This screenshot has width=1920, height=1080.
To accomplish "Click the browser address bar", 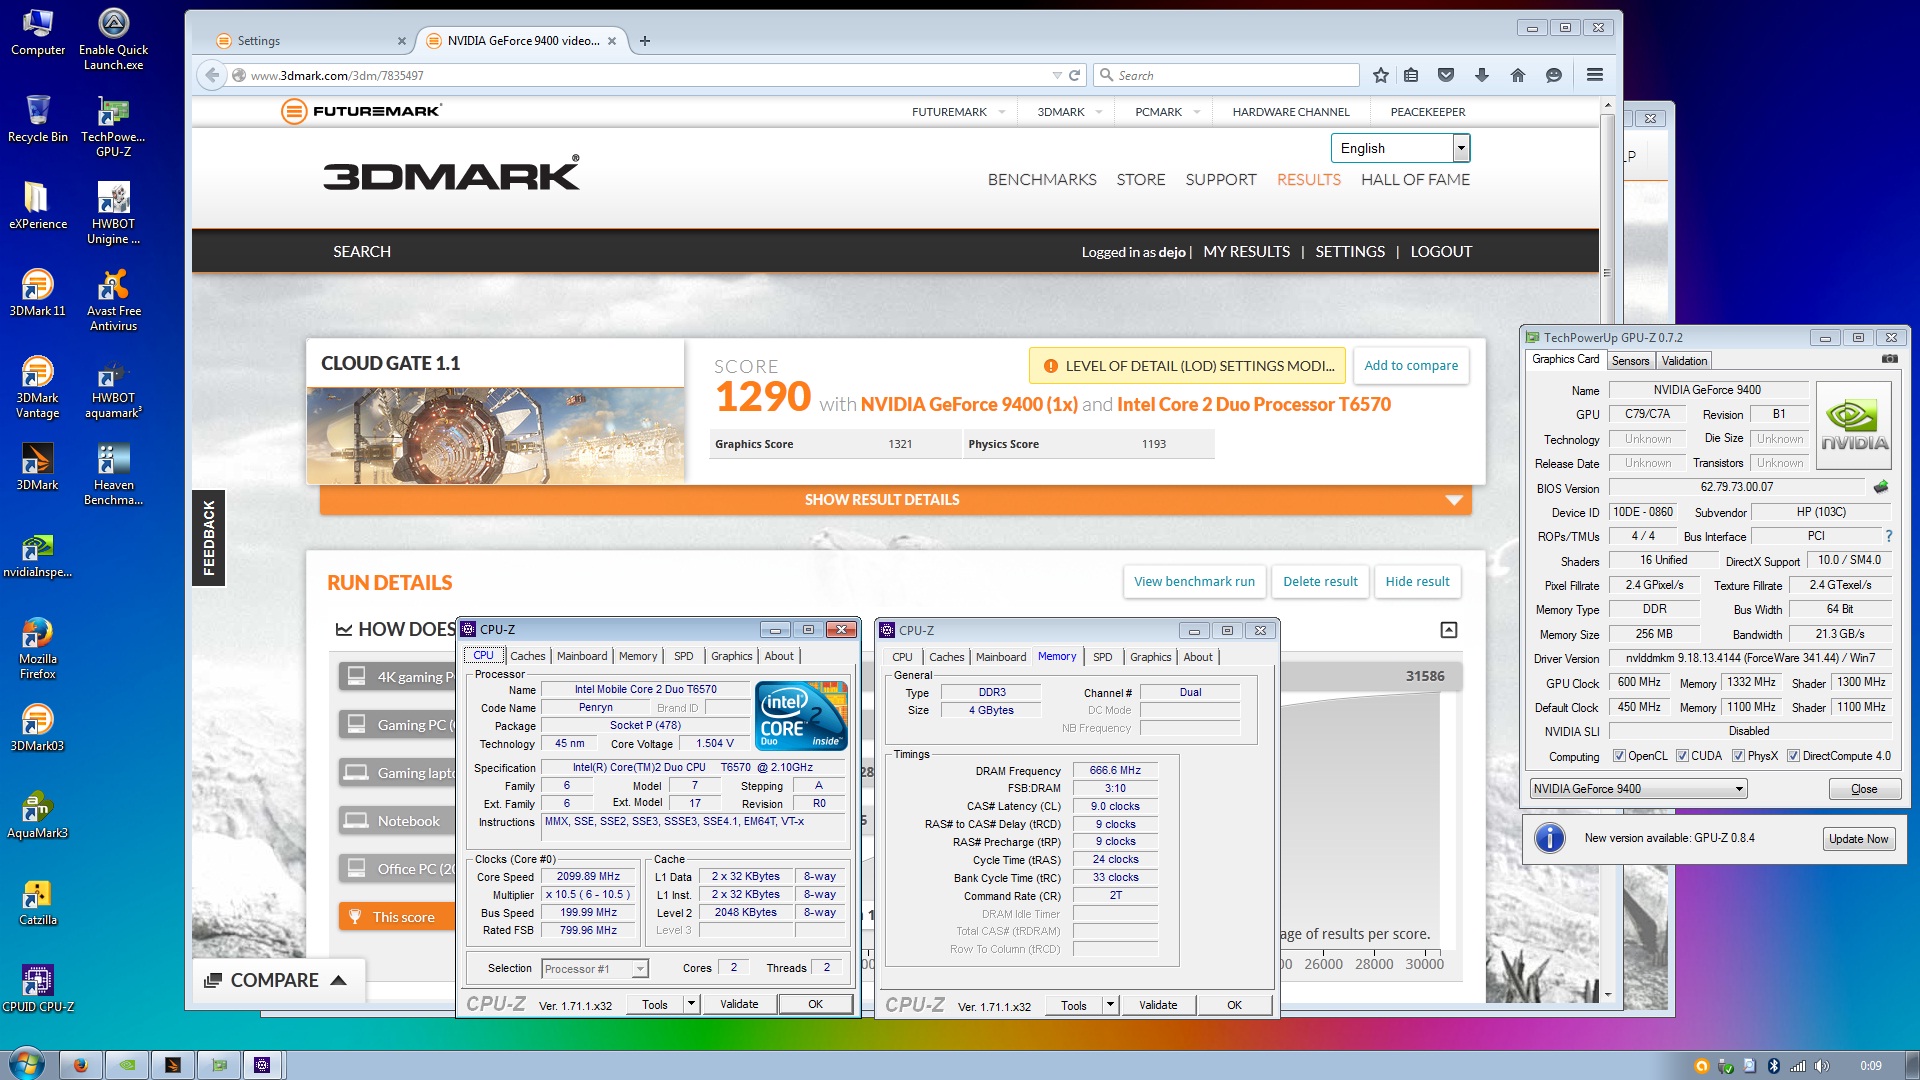I will pos(650,75).
